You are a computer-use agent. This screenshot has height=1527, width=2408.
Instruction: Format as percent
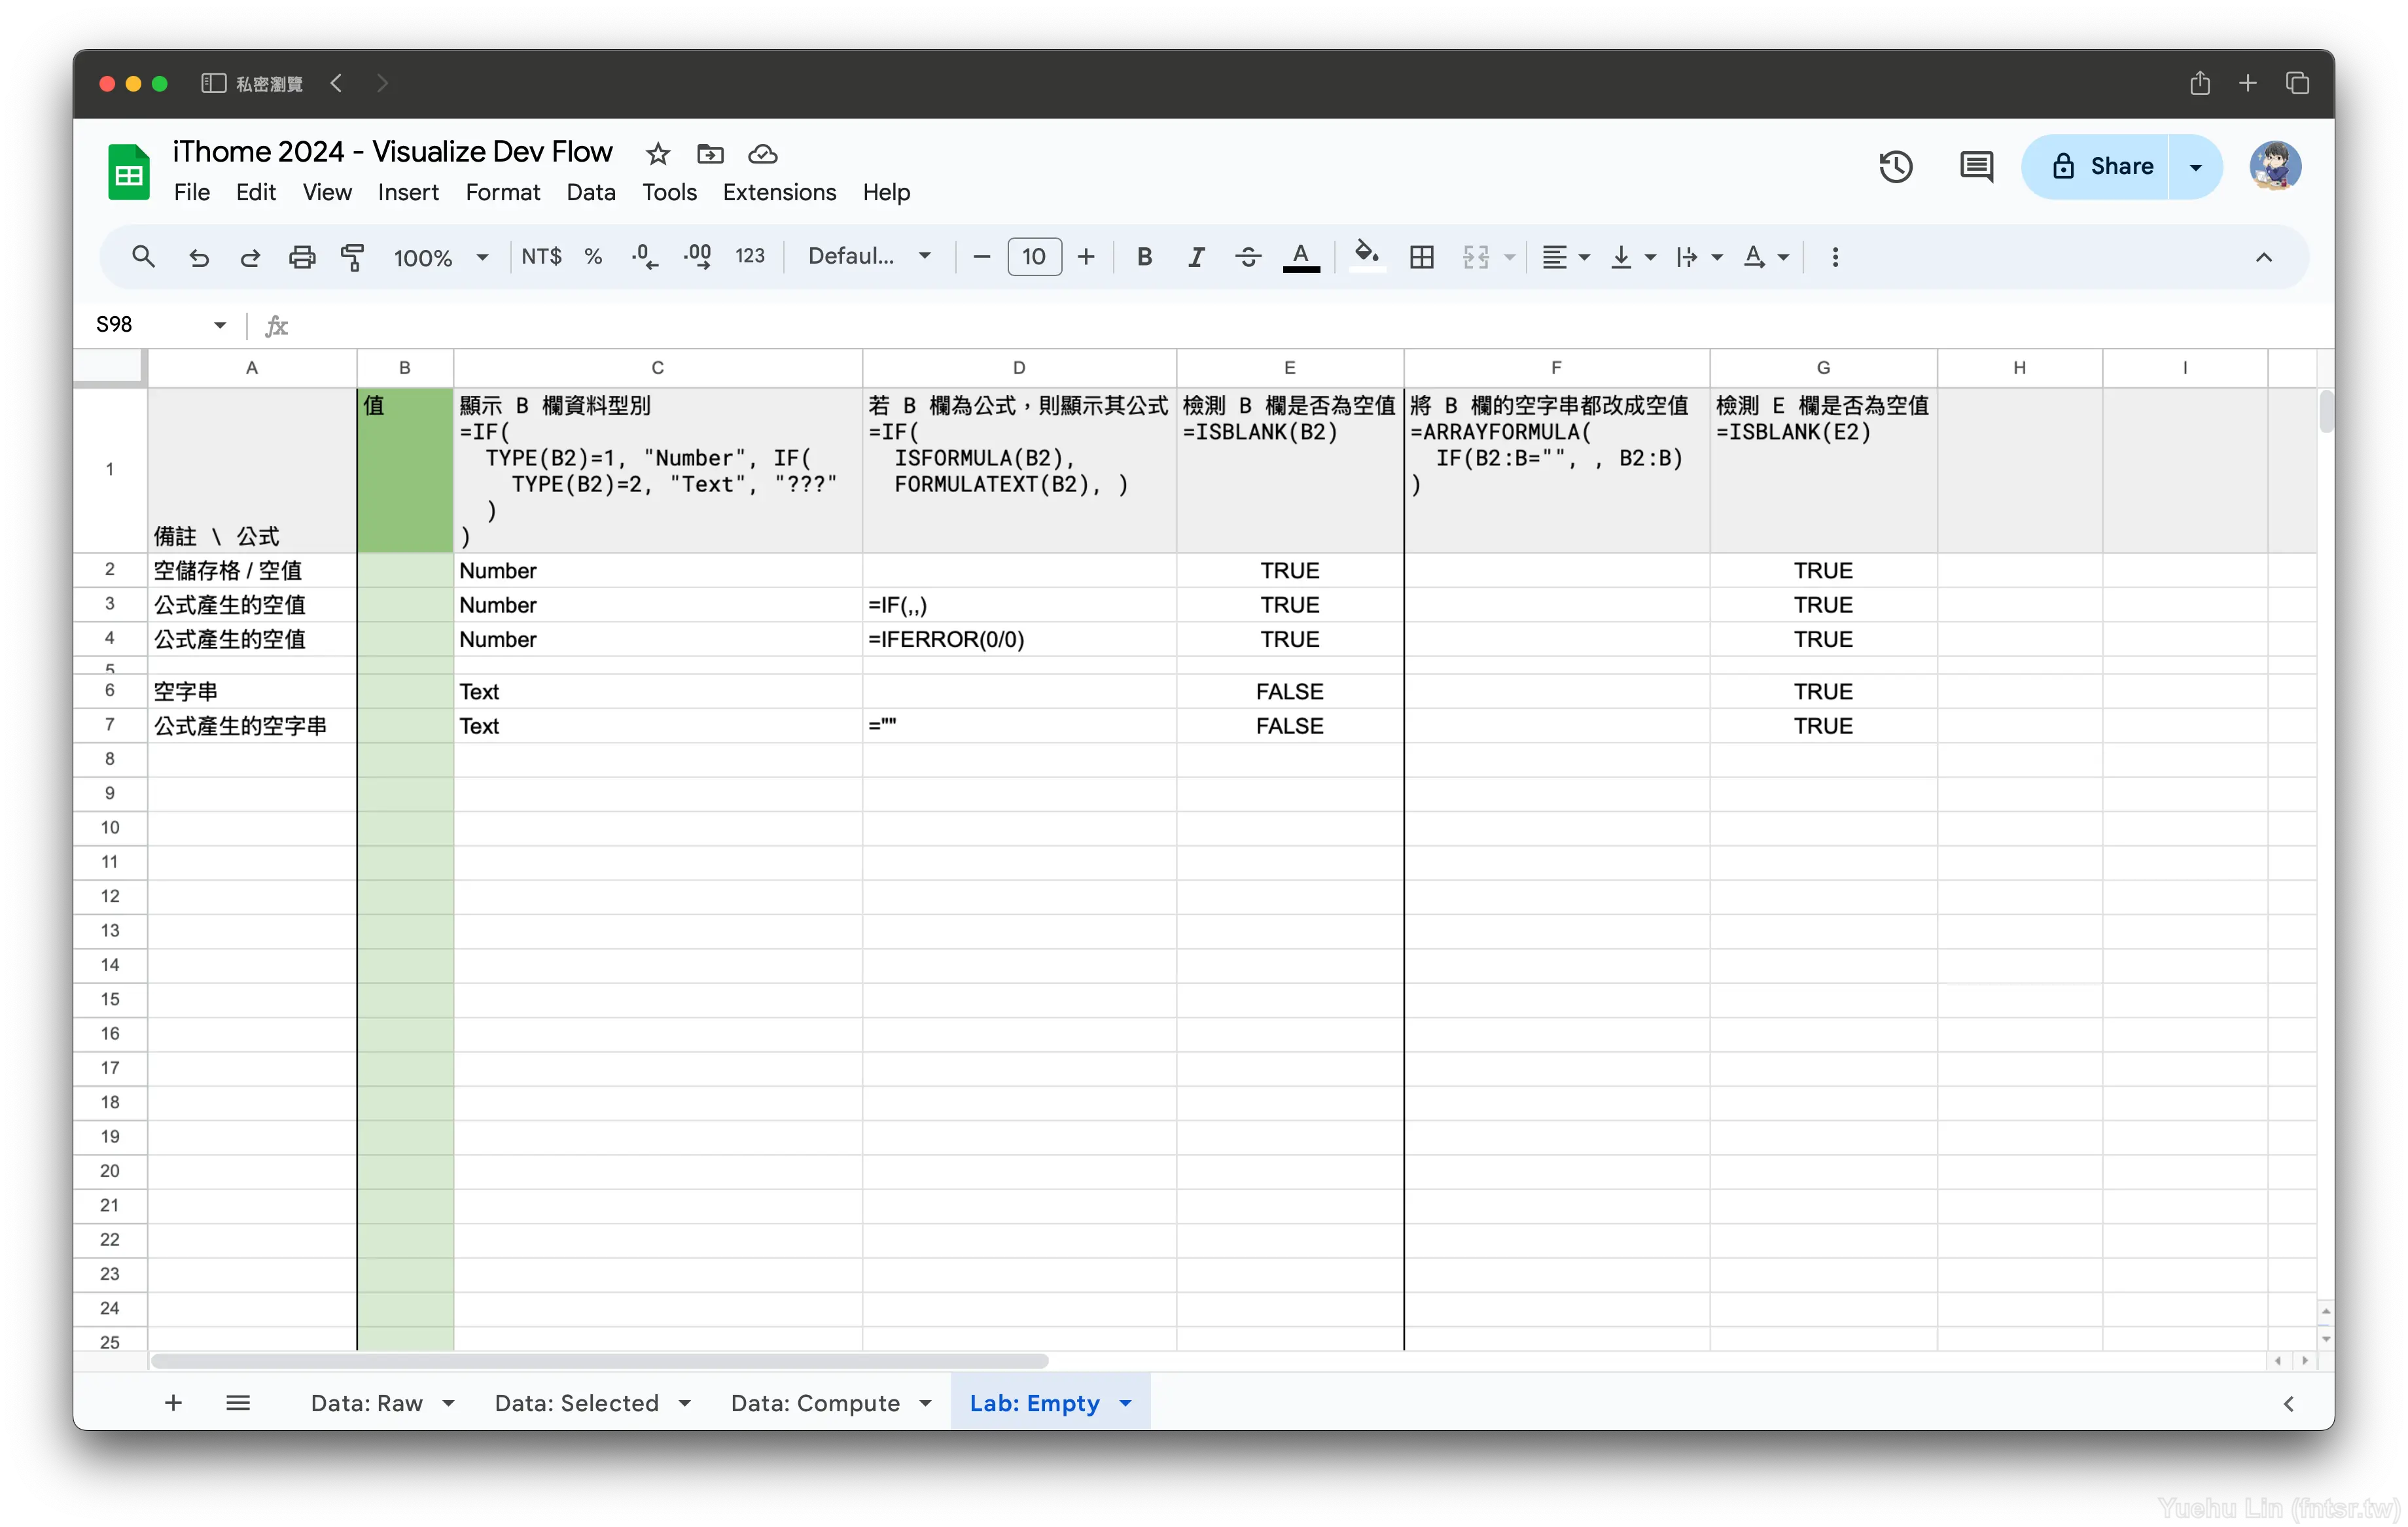click(x=593, y=257)
